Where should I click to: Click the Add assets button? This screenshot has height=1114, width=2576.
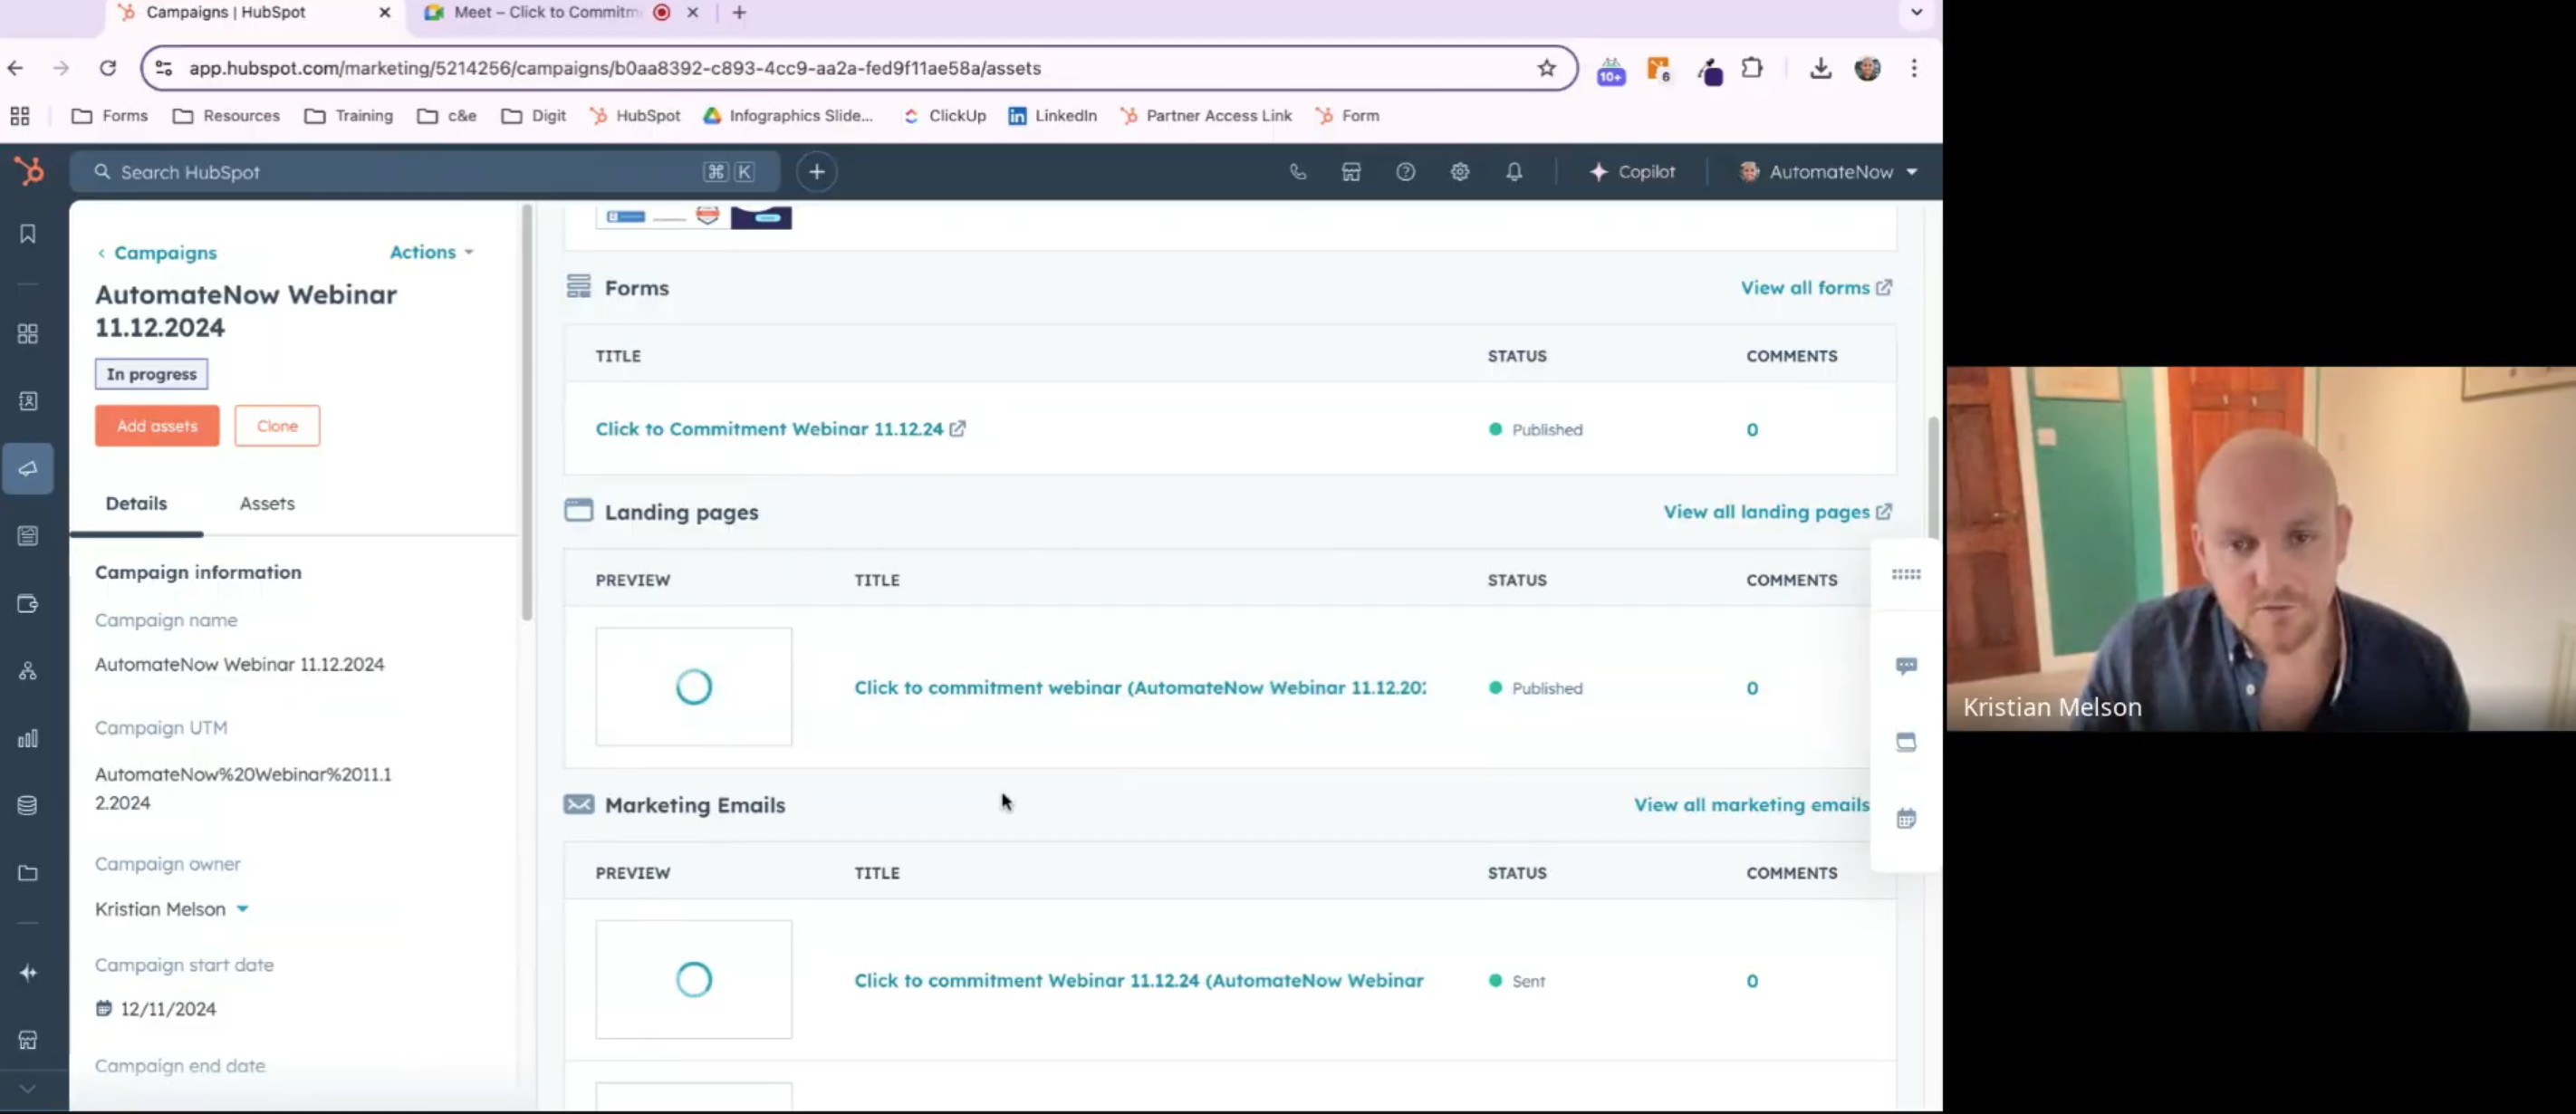(x=157, y=426)
